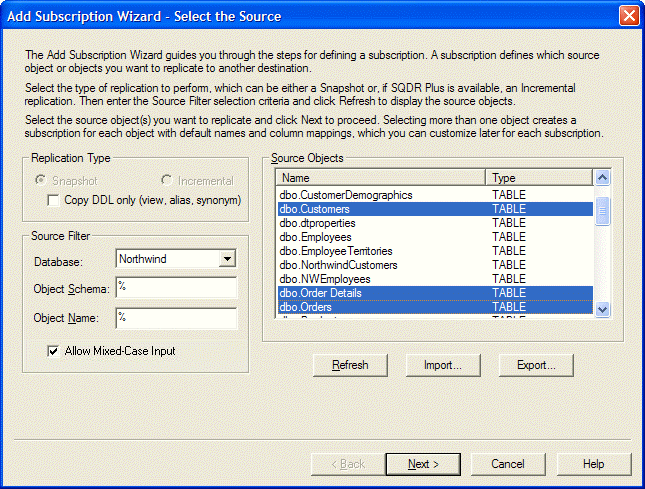Click the Object Name input field
This screenshot has width=645, height=489.
(176, 318)
